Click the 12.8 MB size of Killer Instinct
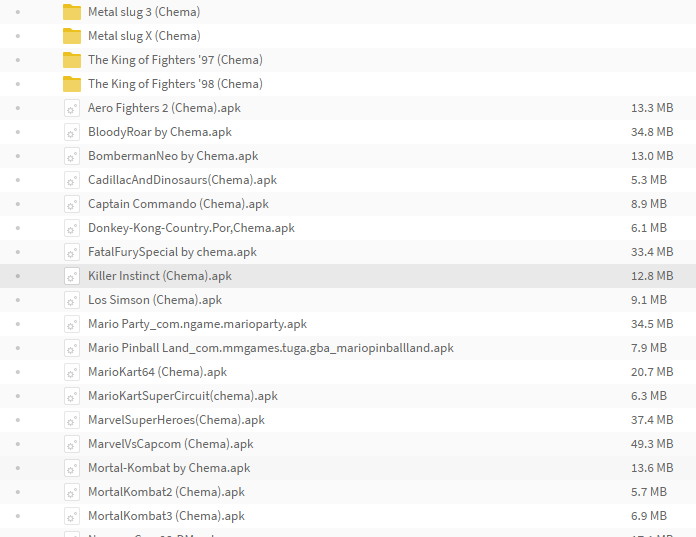The height and width of the screenshot is (537, 696). coord(652,276)
